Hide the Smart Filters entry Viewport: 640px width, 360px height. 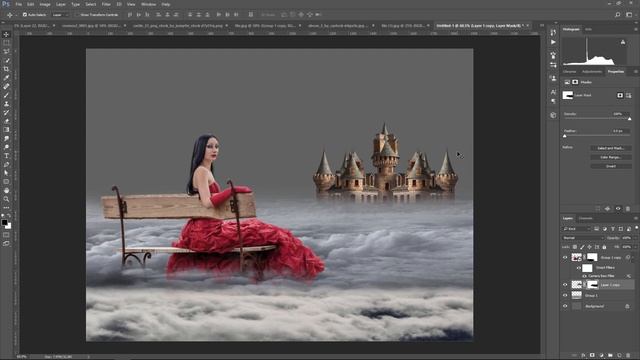[x=578, y=268]
